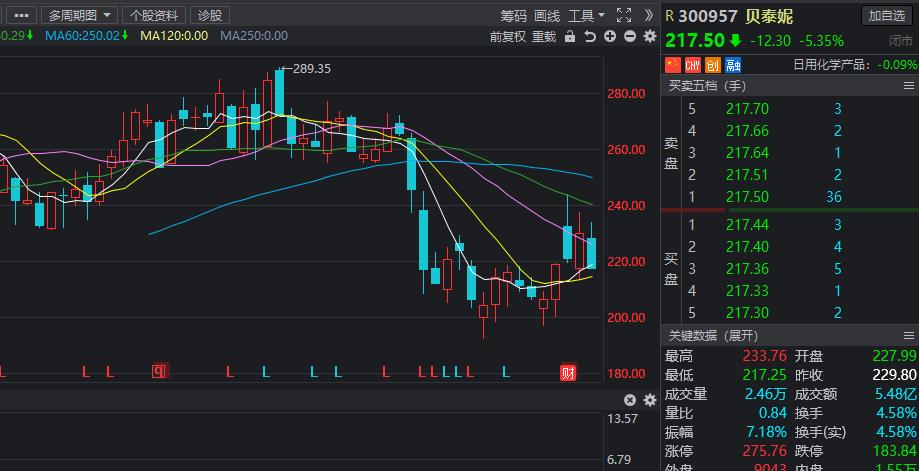Expand the 工具 tools dropdown
The image size is (919, 471).
[586, 15]
